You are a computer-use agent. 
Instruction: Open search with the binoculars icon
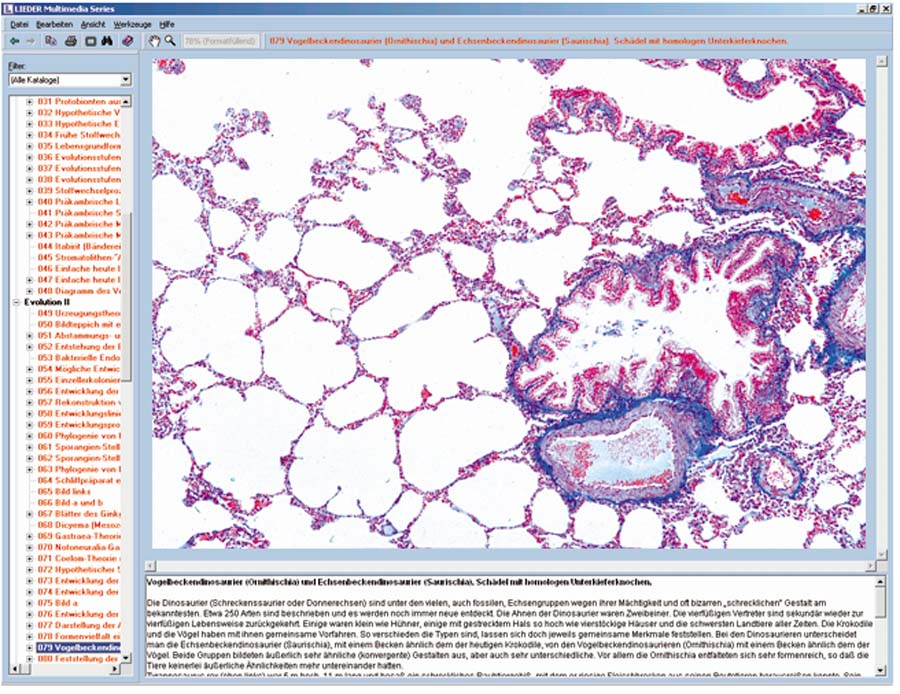point(106,41)
